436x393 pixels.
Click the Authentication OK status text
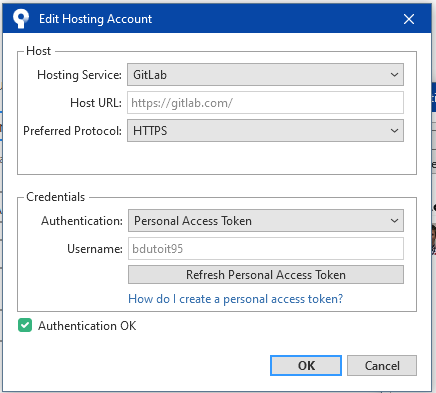point(87,326)
